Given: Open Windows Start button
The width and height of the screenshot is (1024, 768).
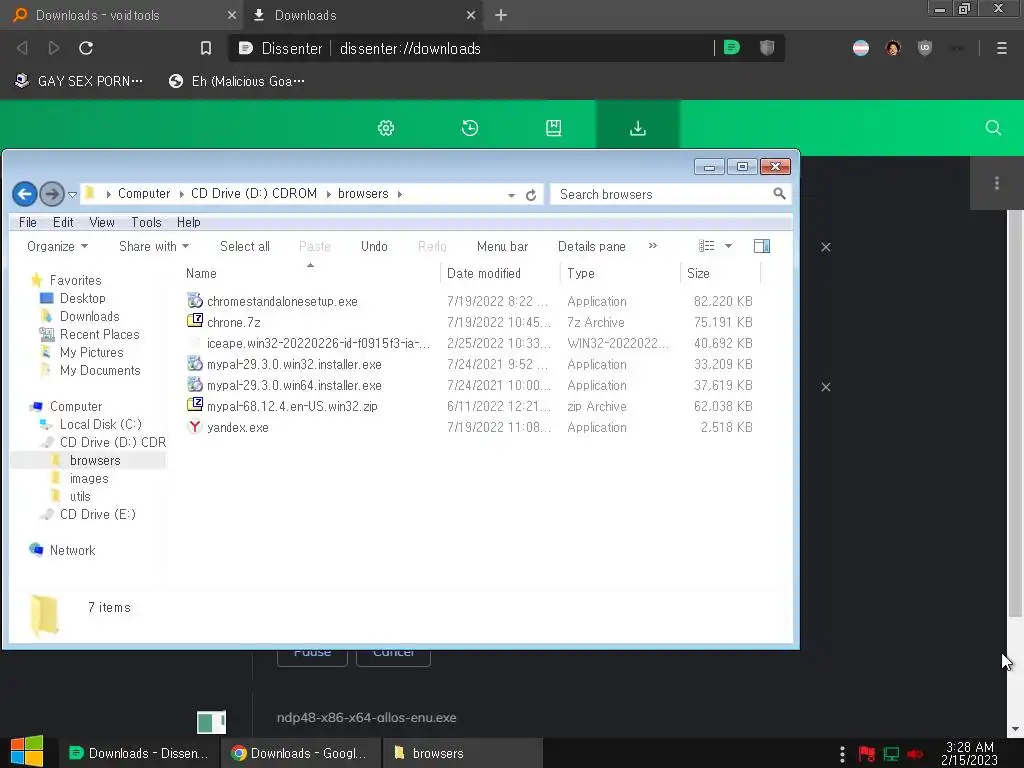Looking at the screenshot, I should (27, 752).
